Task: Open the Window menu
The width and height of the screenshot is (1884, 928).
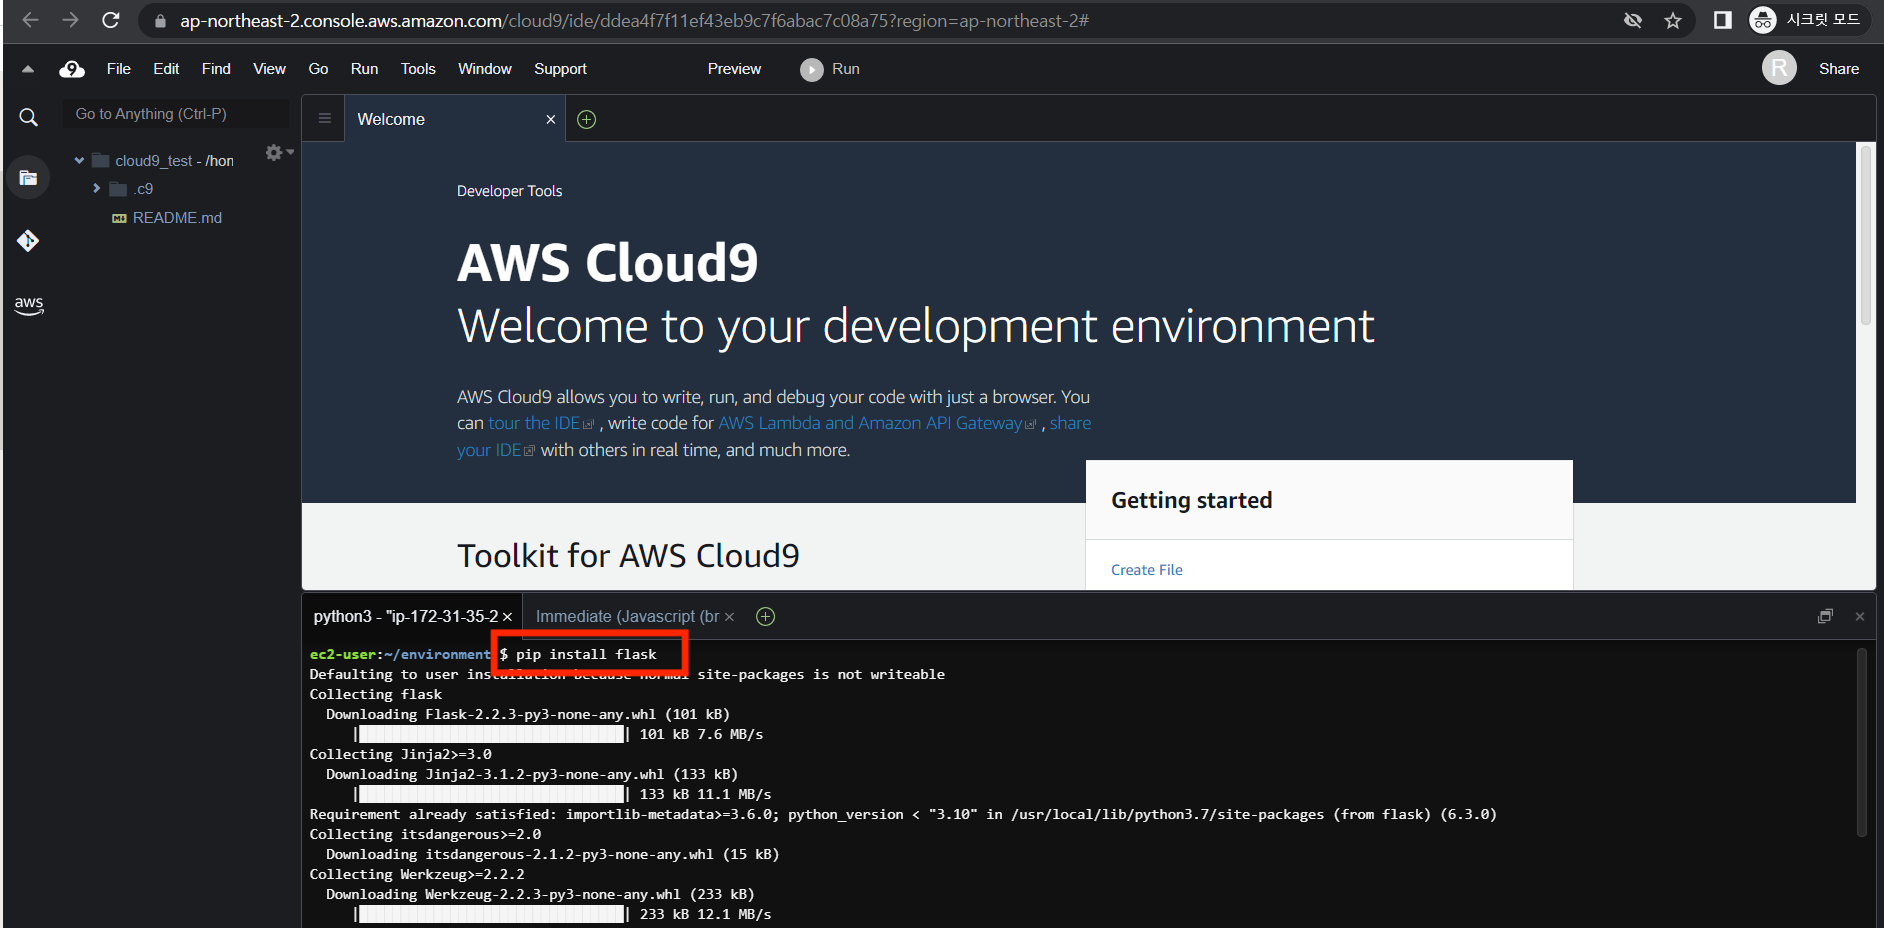Action: point(485,69)
